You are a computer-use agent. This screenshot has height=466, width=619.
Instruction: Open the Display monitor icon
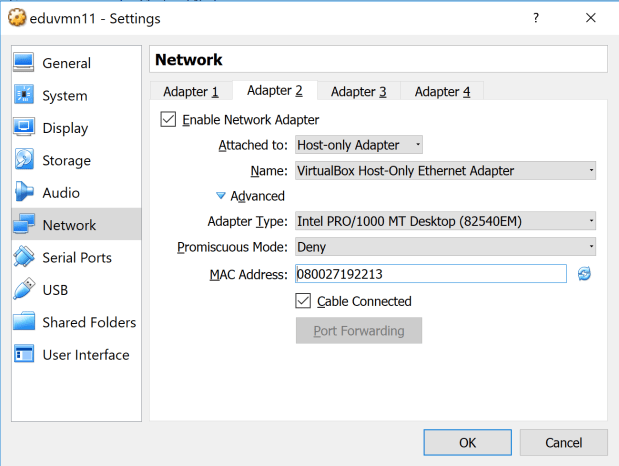(25, 128)
